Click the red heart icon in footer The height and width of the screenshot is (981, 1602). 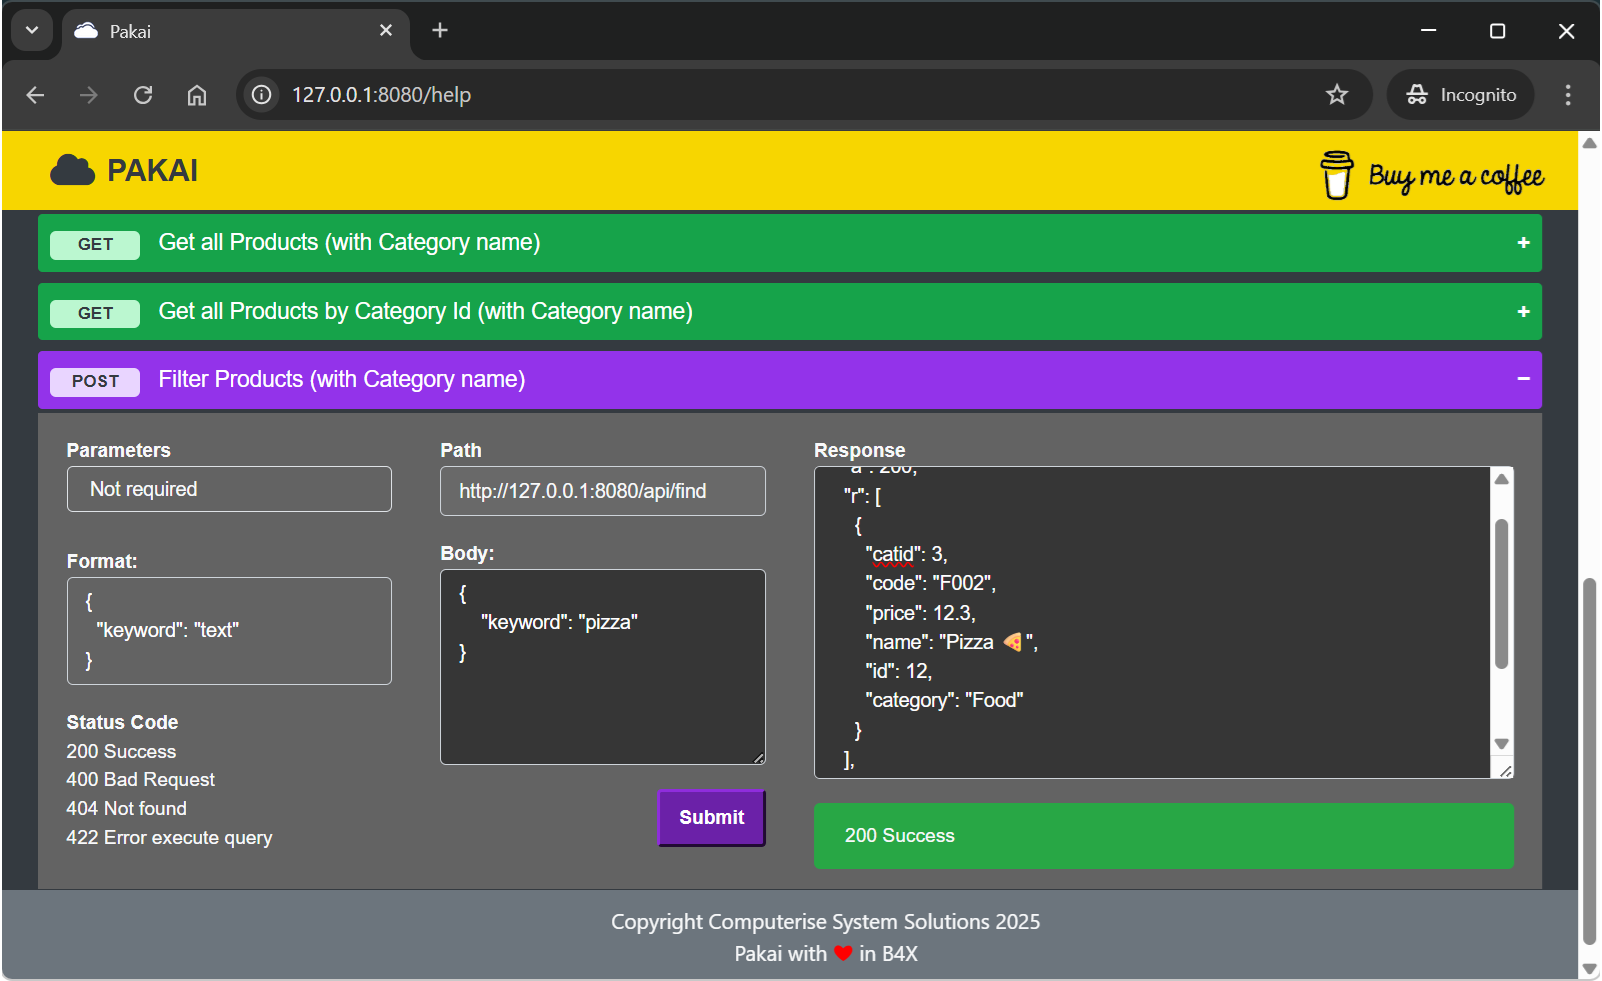click(843, 953)
